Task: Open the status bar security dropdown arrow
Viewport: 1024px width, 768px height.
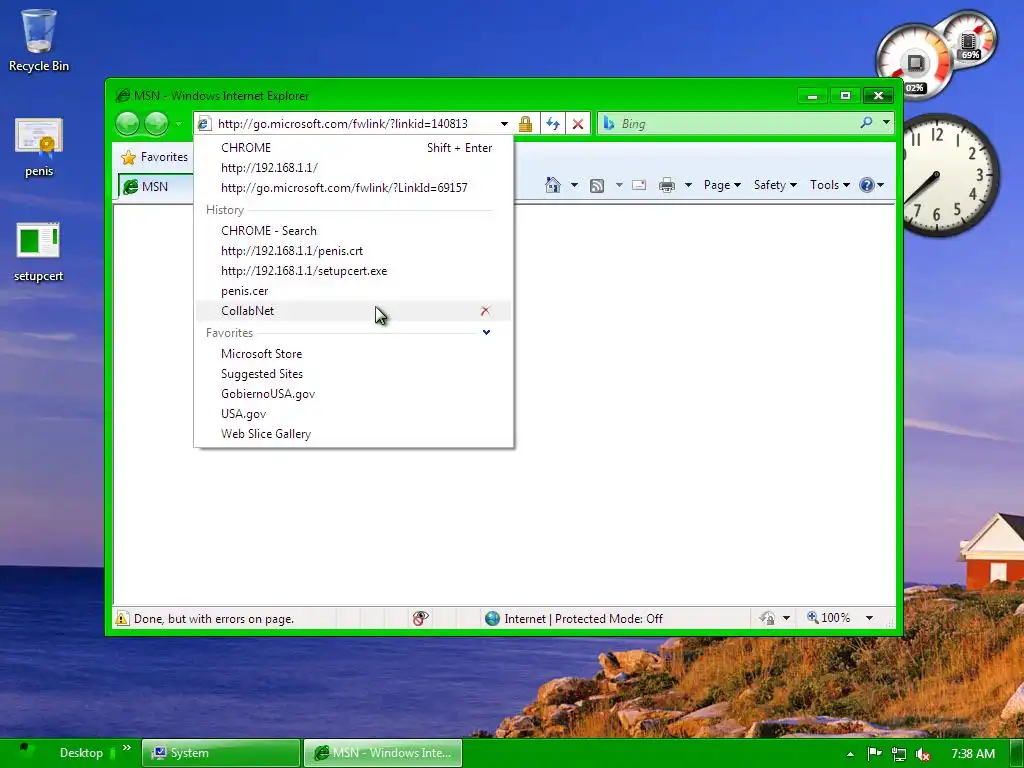Action: [x=786, y=618]
